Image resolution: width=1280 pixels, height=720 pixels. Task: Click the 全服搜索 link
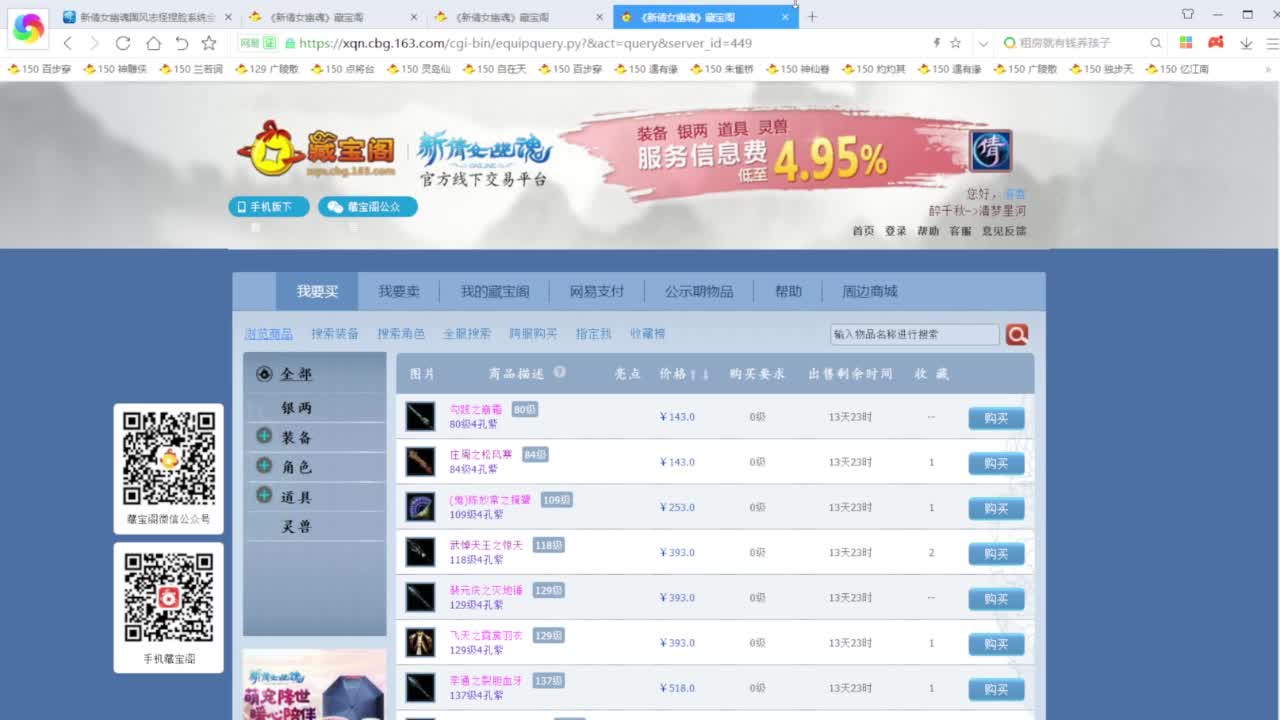coord(467,334)
